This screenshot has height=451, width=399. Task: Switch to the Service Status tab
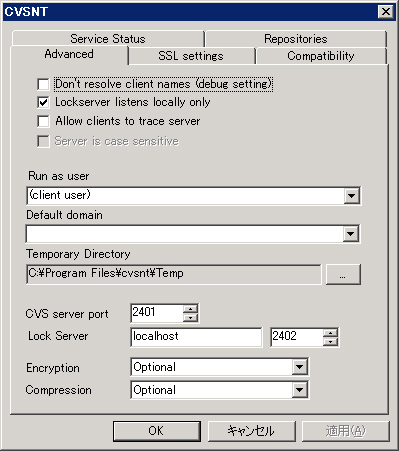108,39
